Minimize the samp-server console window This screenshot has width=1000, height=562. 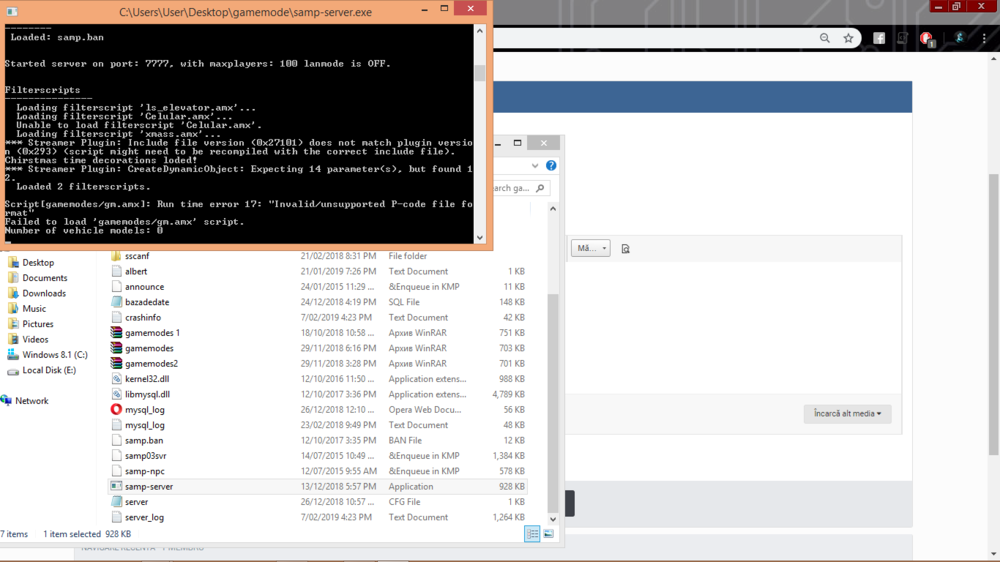[425, 9]
